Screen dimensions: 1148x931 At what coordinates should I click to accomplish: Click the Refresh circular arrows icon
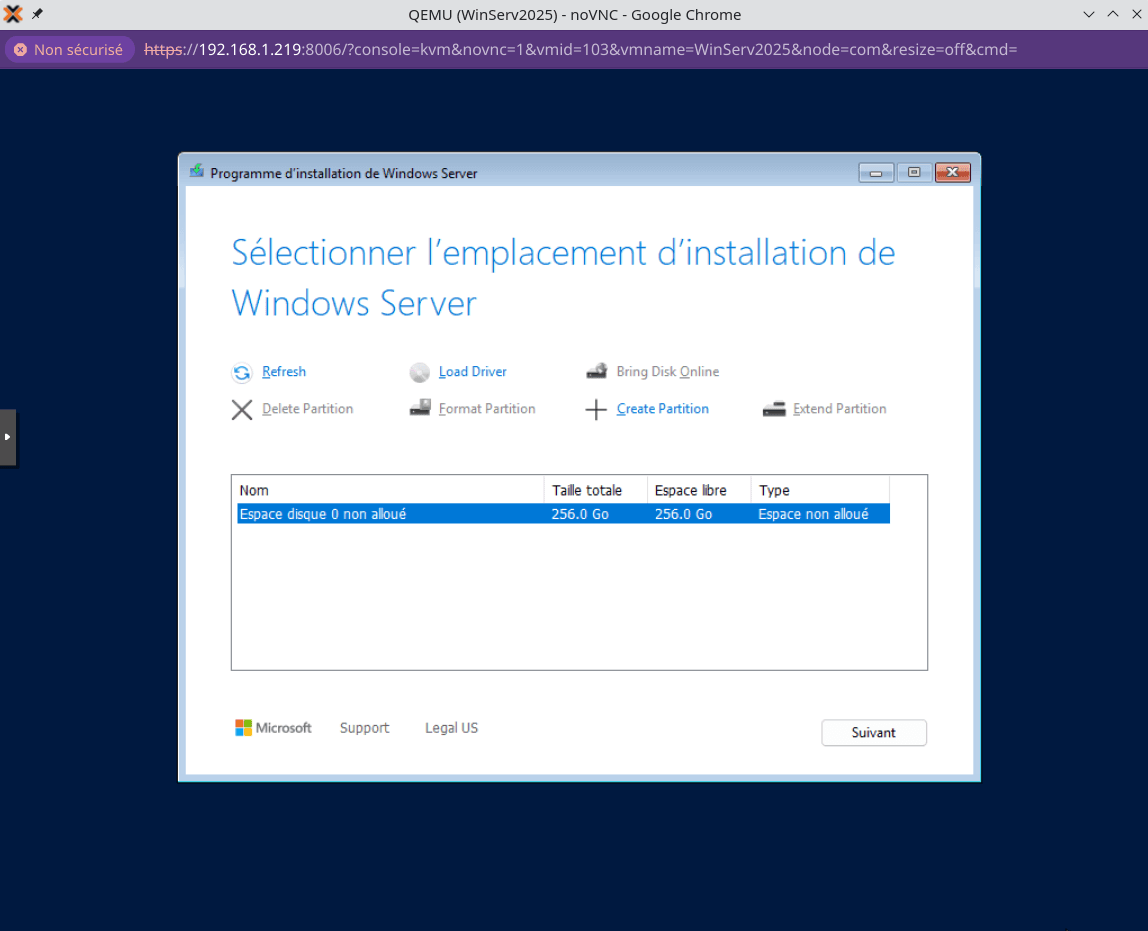coord(242,373)
